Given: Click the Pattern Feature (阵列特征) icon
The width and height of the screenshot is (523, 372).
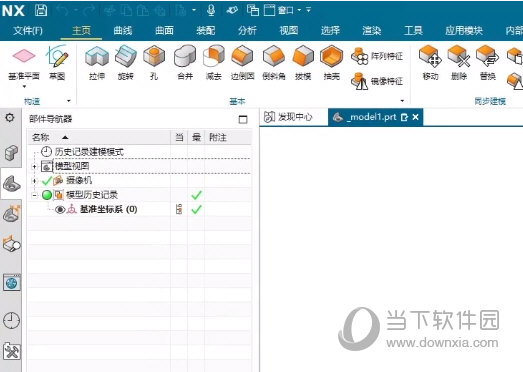Looking at the screenshot, I should 359,56.
